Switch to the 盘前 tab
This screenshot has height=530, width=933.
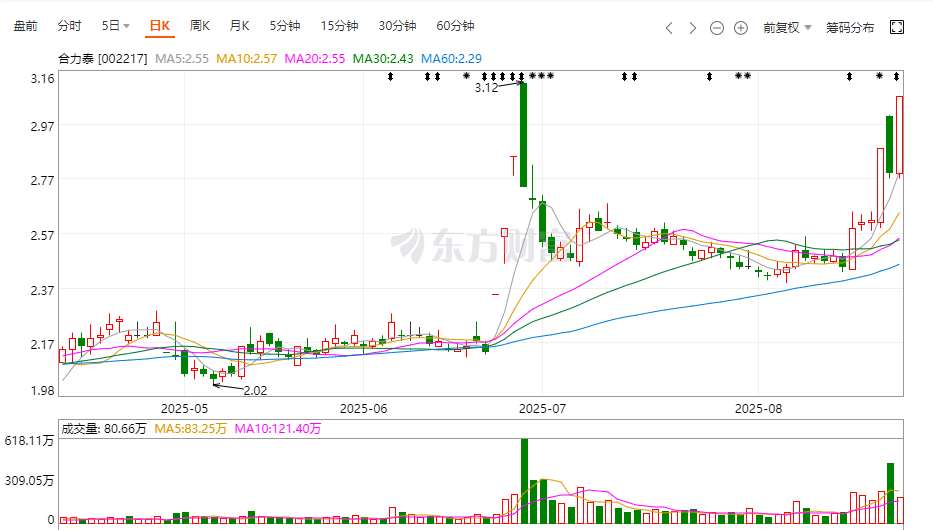(x=26, y=26)
